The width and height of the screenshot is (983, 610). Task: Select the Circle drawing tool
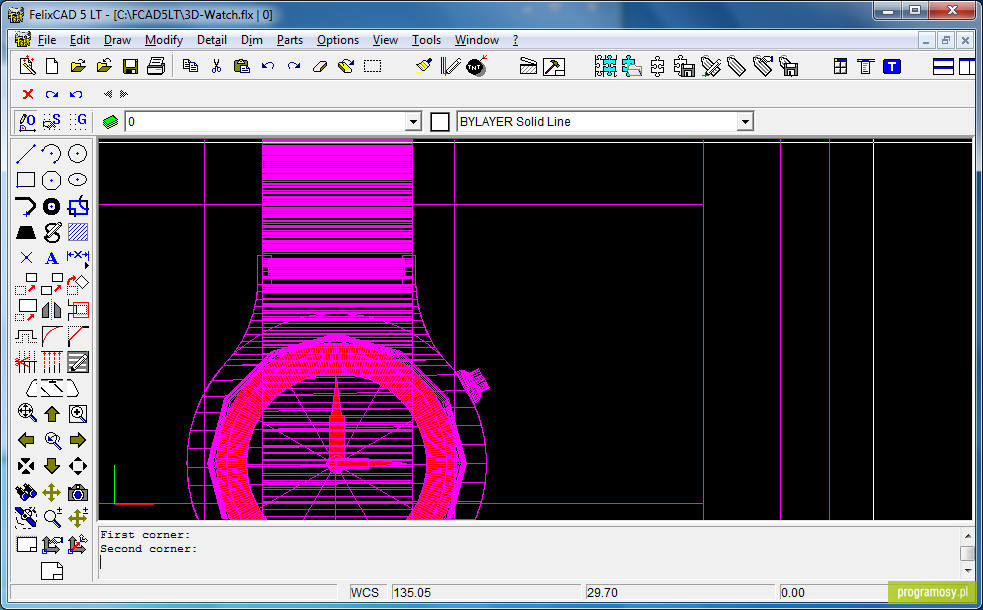click(x=77, y=154)
